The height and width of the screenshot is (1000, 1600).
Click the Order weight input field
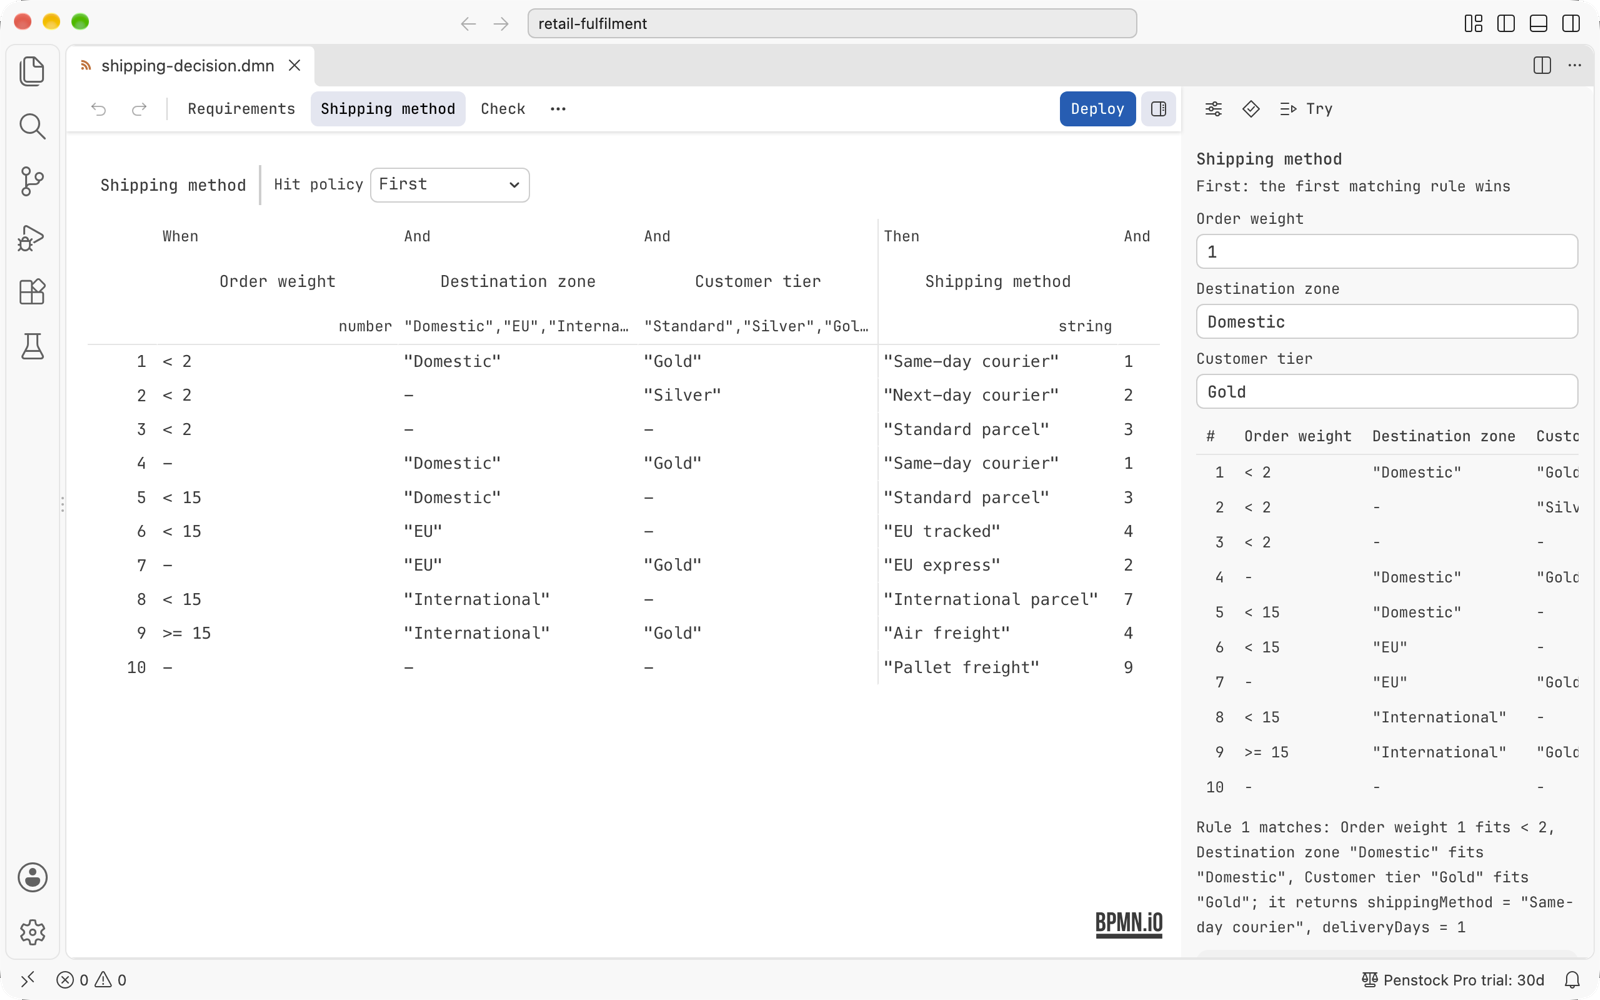[1387, 252]
